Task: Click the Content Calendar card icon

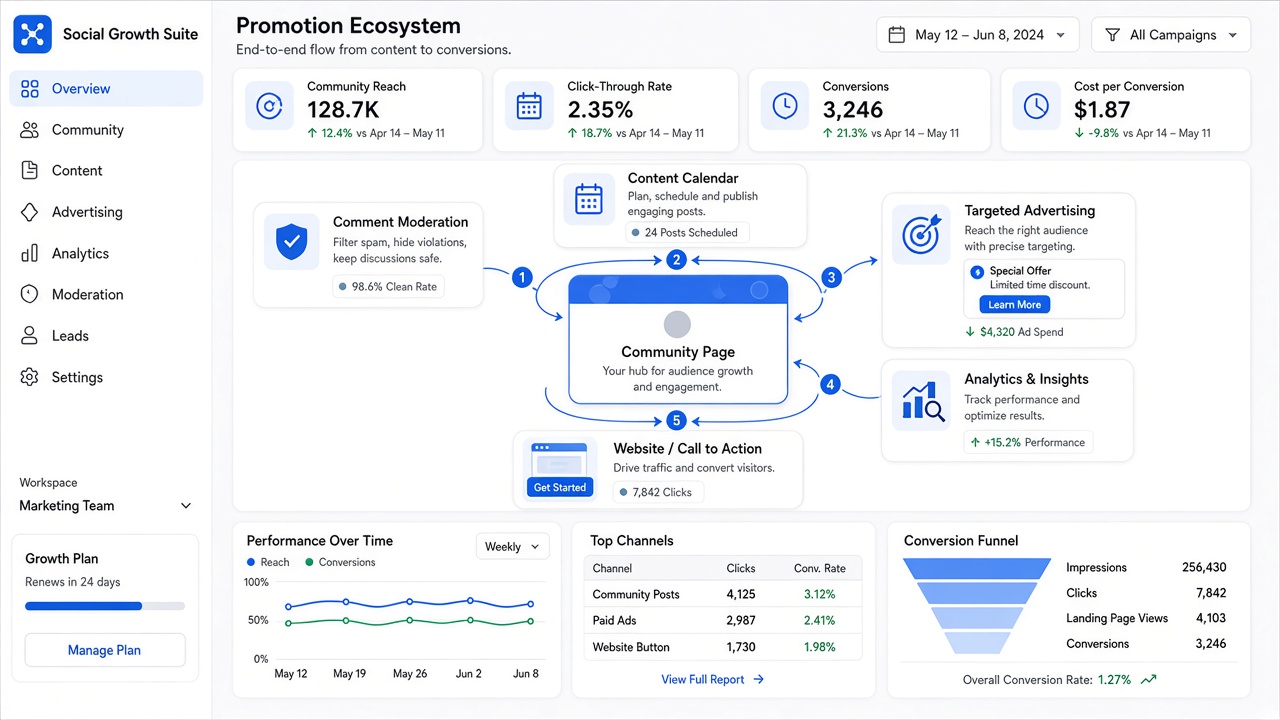Action: click(589, 199)
